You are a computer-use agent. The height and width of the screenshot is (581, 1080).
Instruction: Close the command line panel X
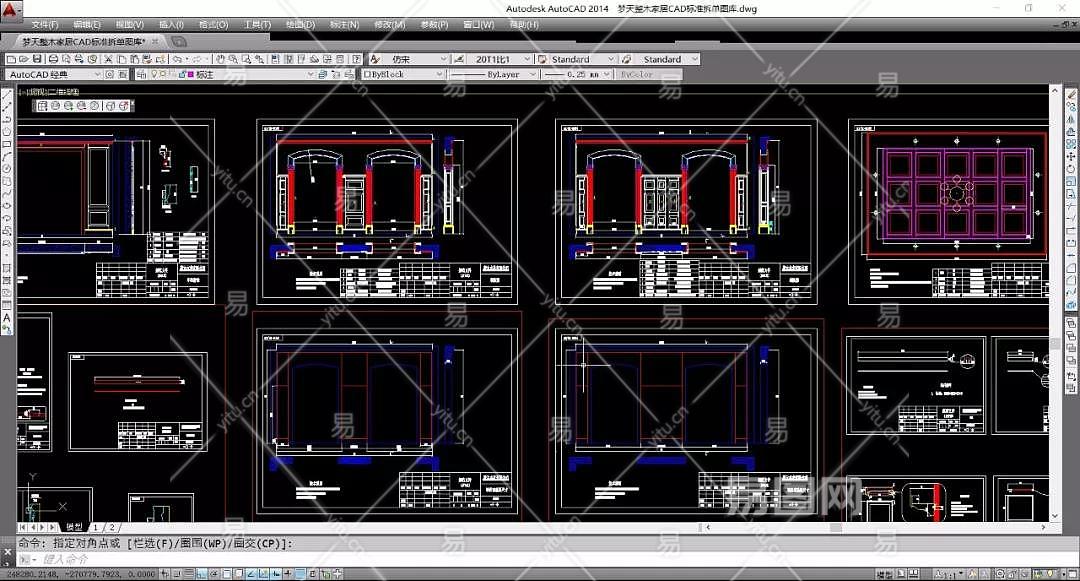(x=8, y=551)
